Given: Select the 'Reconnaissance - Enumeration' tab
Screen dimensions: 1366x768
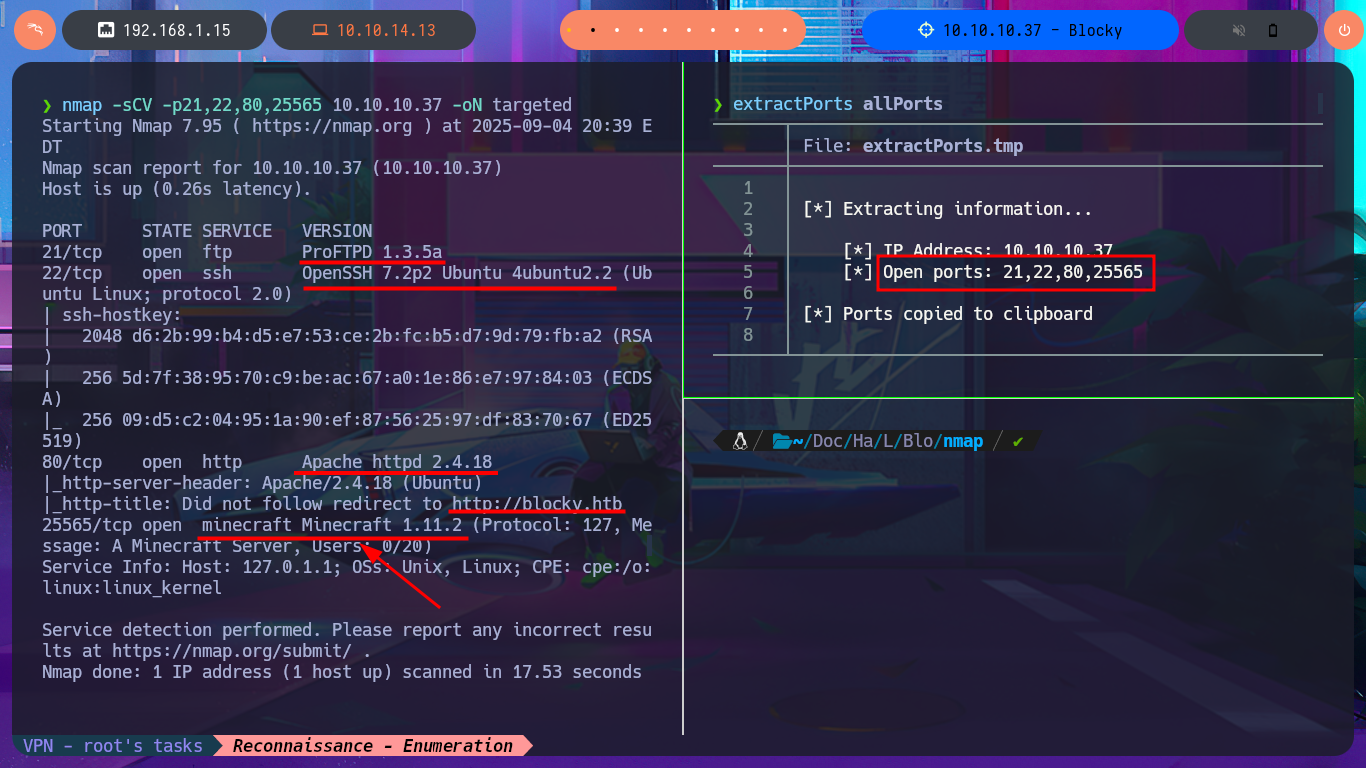Looking at the screenshot, I should (372, 746).
